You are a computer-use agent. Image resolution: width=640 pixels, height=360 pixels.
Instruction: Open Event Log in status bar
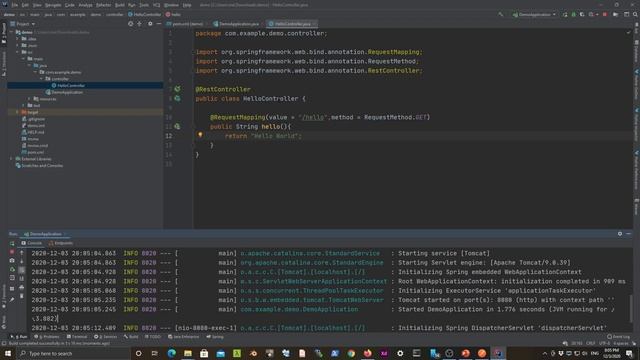(618, 337)
